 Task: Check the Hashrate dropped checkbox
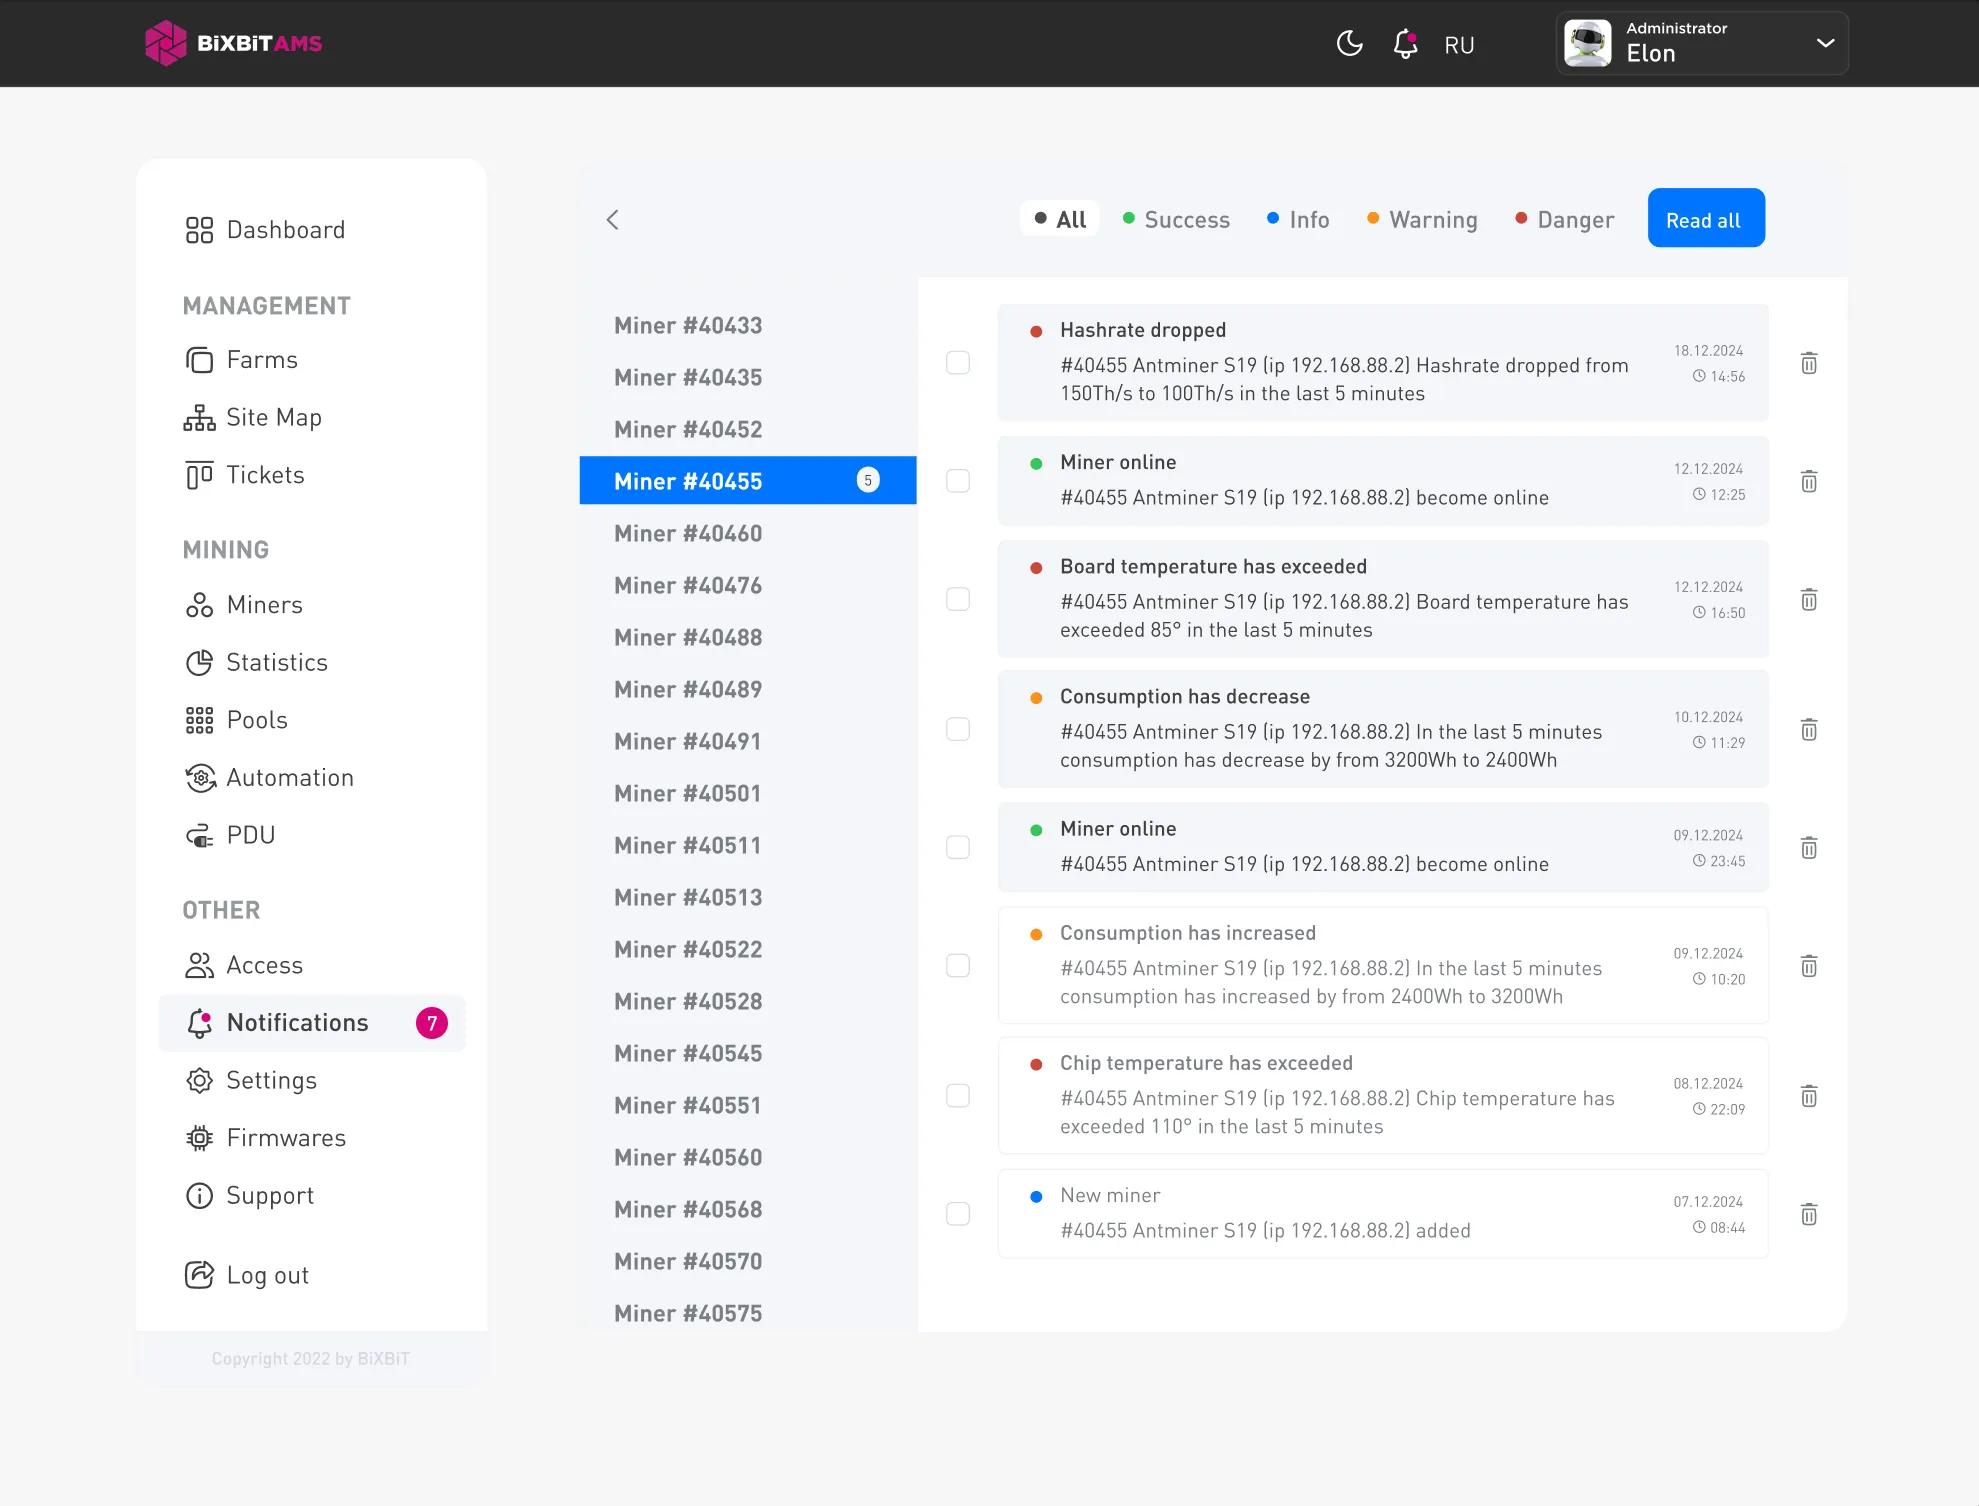958,362
